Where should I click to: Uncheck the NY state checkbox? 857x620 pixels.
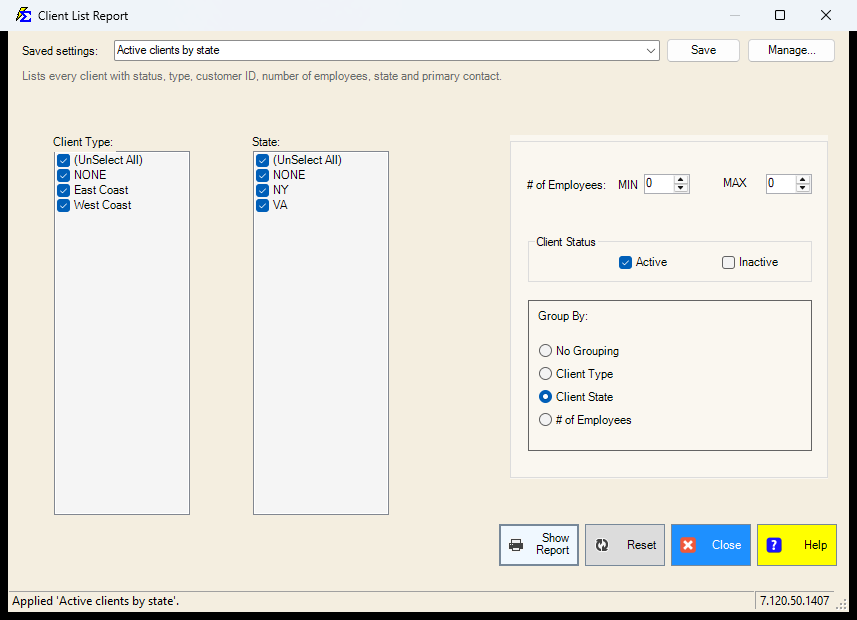(x=262, y=190)
